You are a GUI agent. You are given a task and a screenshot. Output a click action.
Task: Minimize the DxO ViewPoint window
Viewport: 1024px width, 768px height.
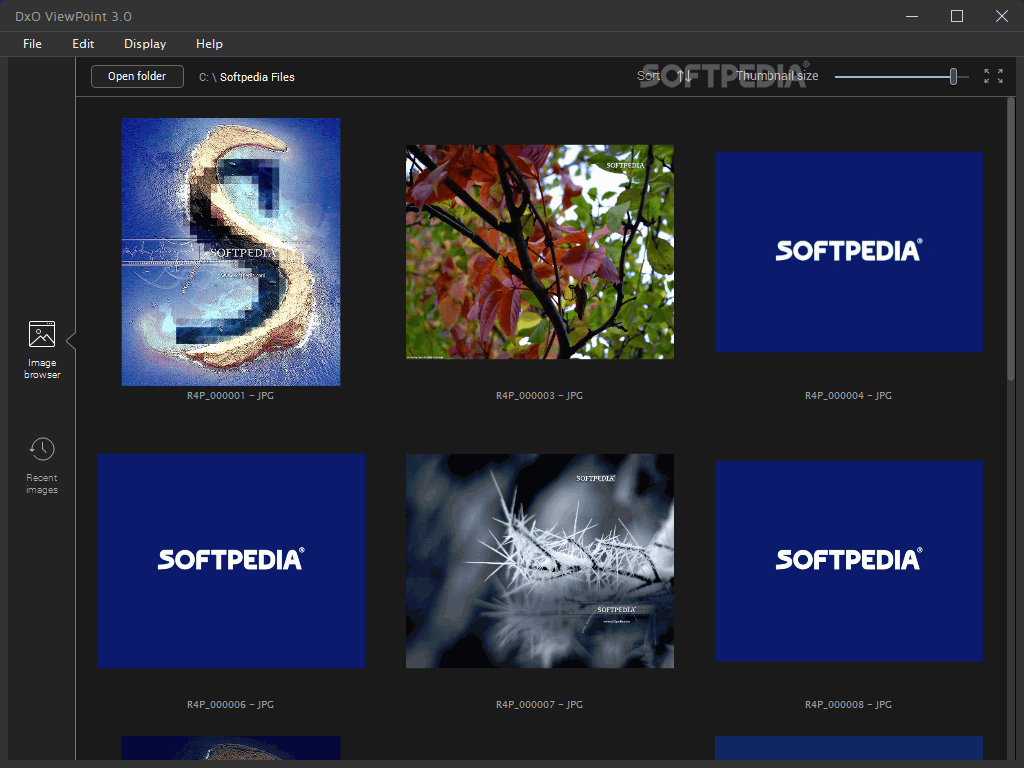912,16
